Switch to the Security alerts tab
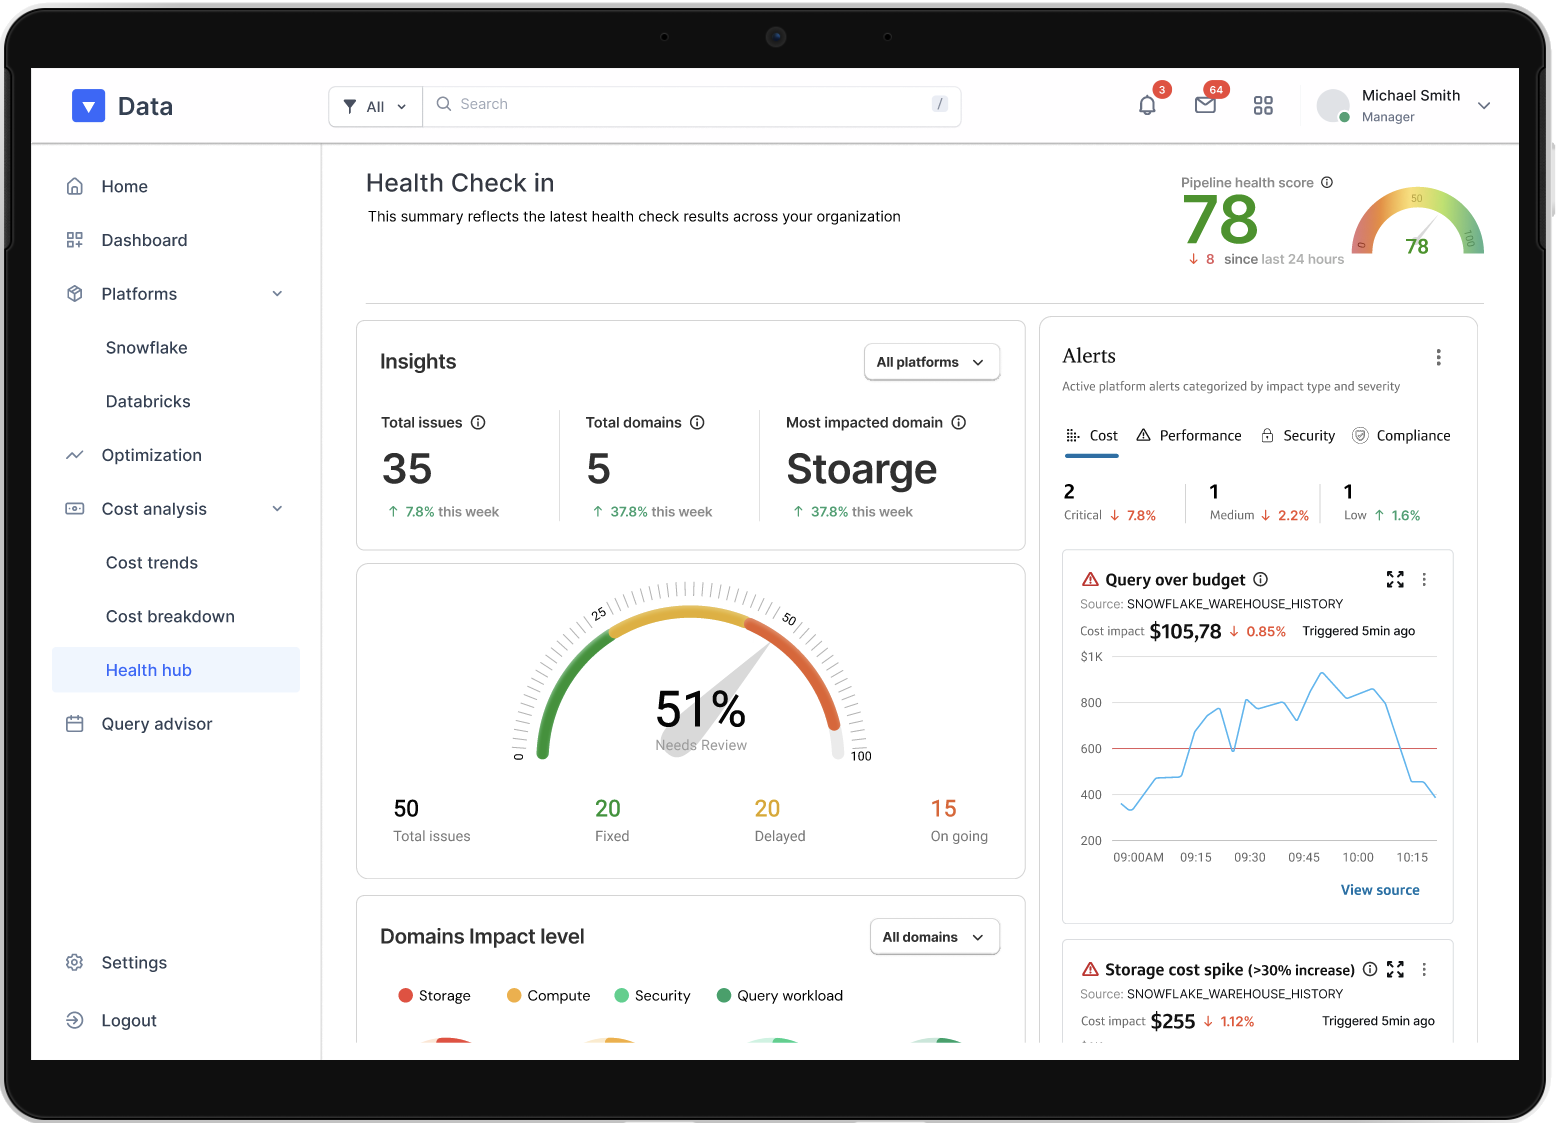 [1298, 435]
